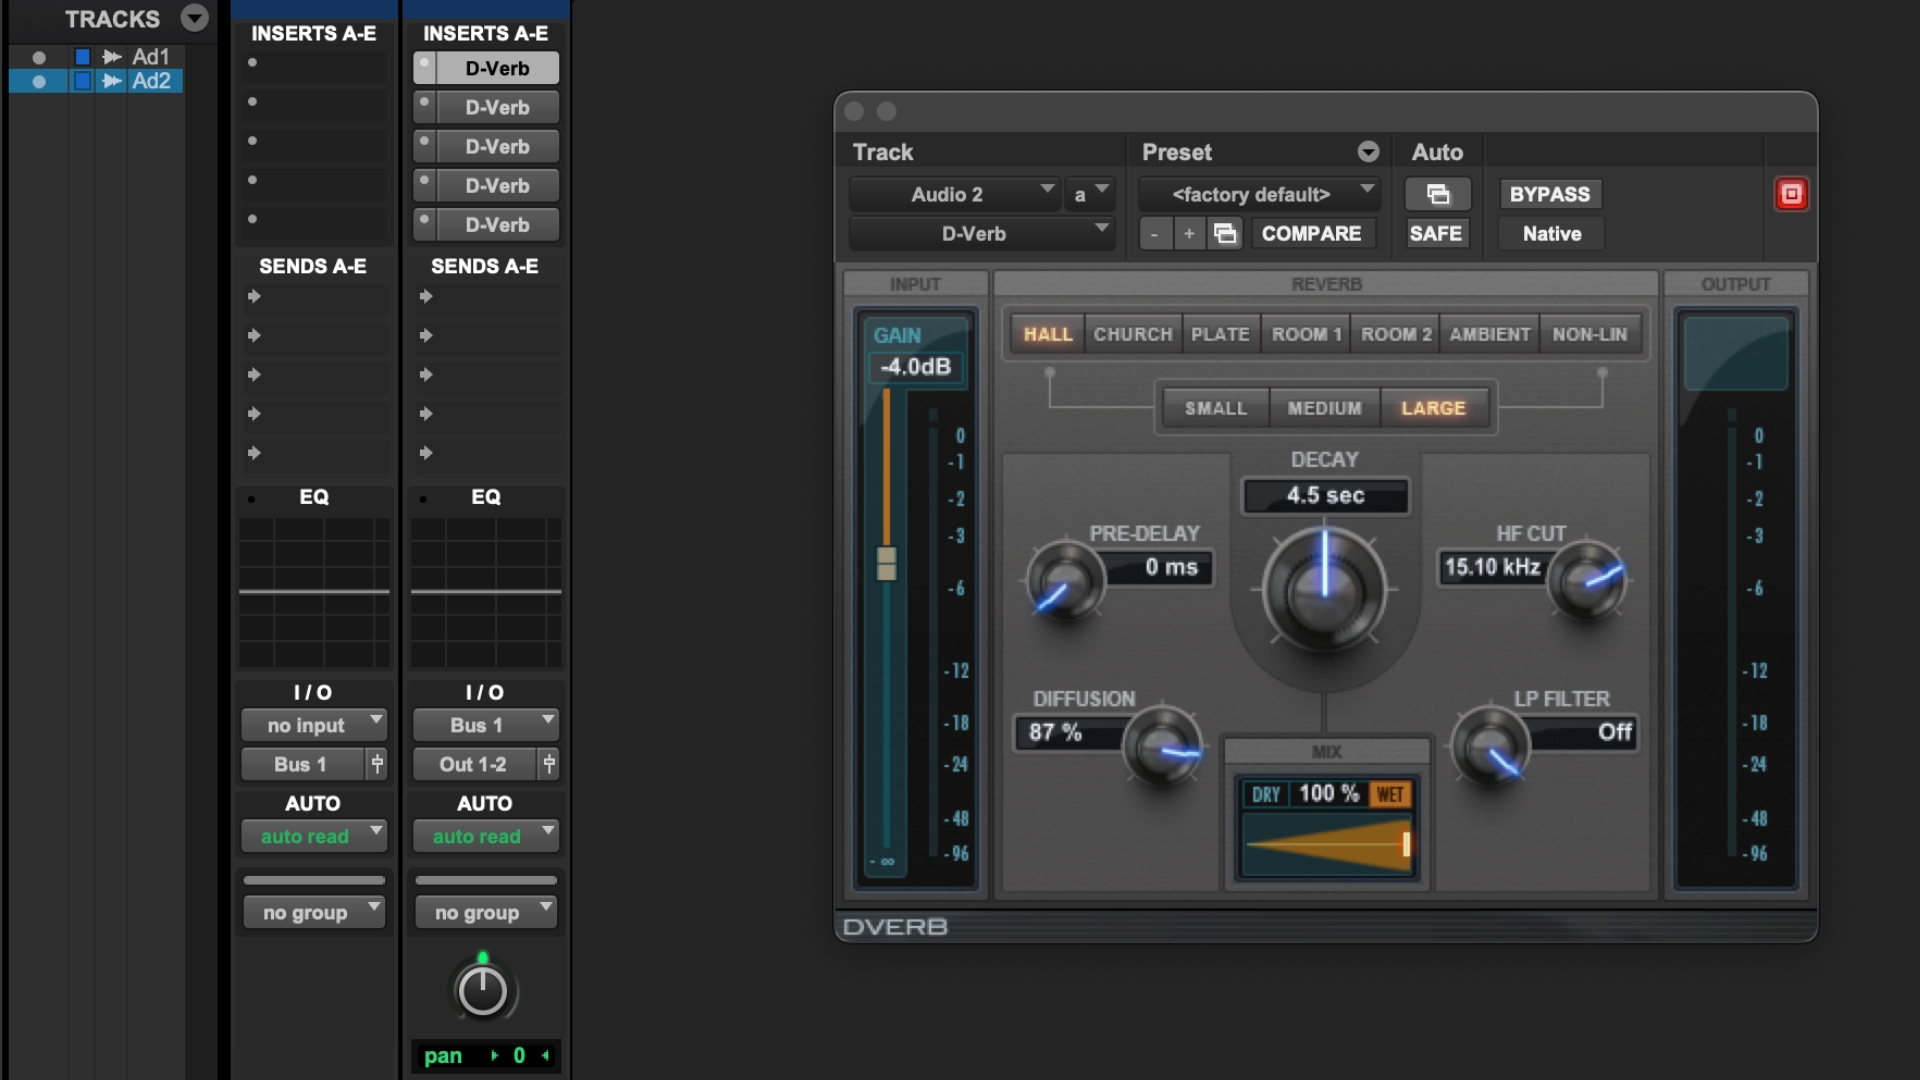
Task: Turn the Pre-Delay knob
Action: [1064, 581]
